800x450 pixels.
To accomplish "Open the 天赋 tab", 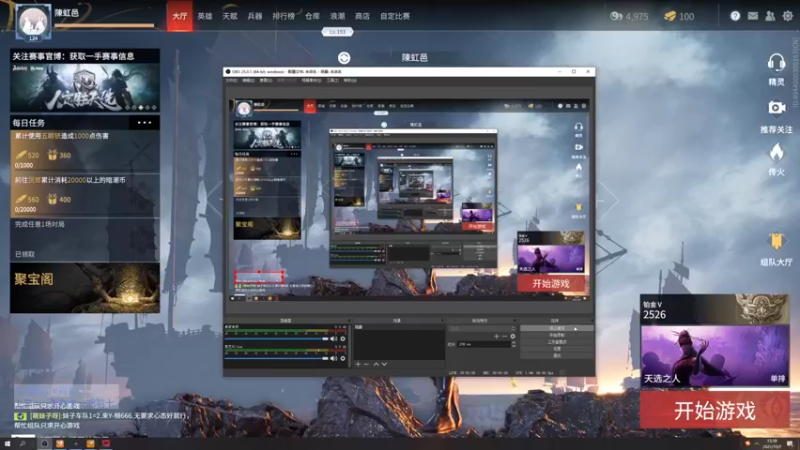I will click(230, 16).
